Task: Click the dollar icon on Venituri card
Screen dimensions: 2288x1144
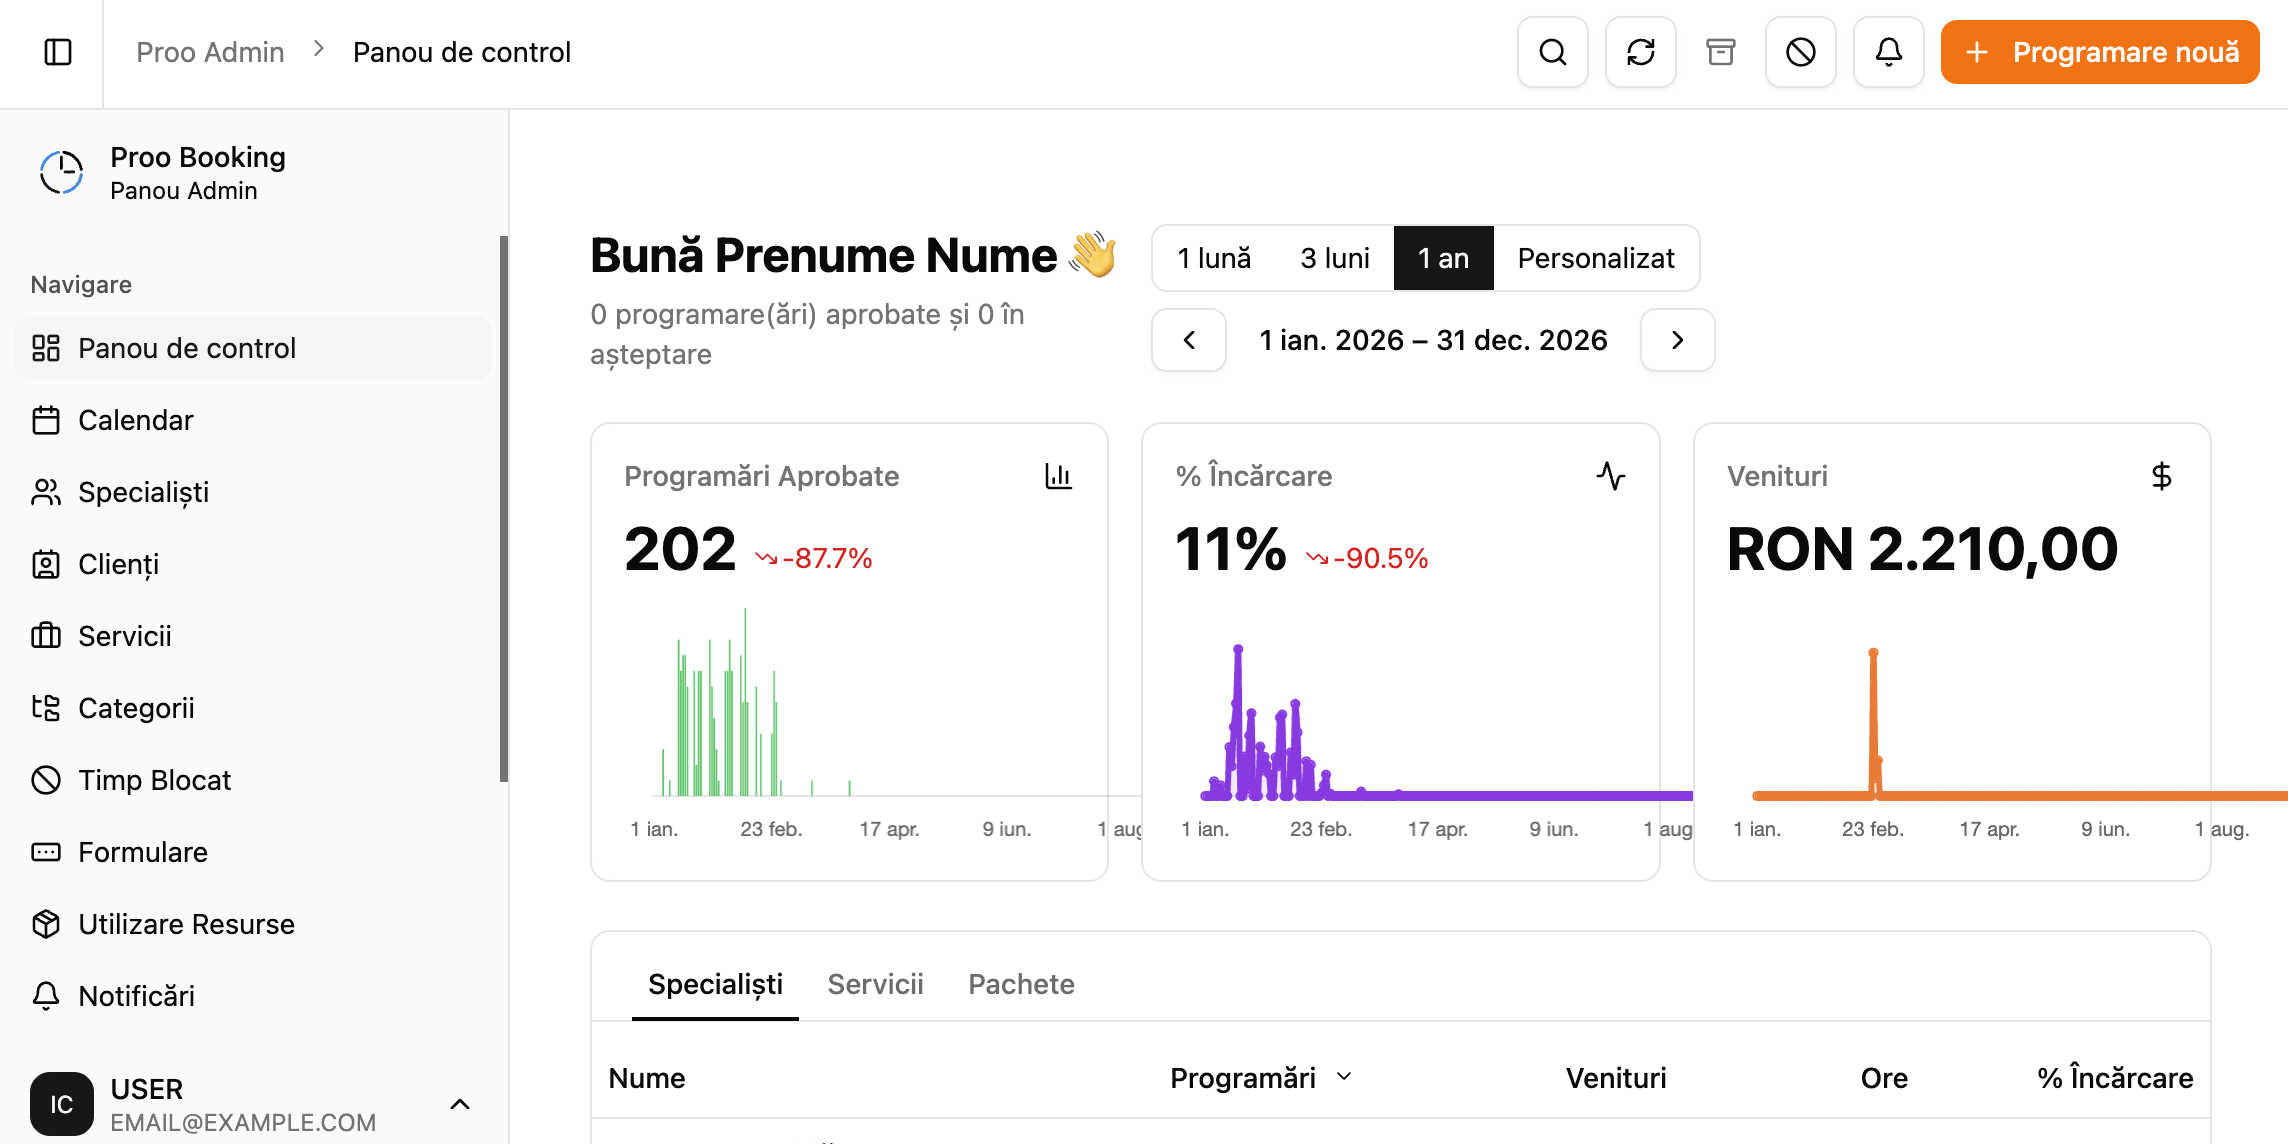Action: (x=2161, y=476)
